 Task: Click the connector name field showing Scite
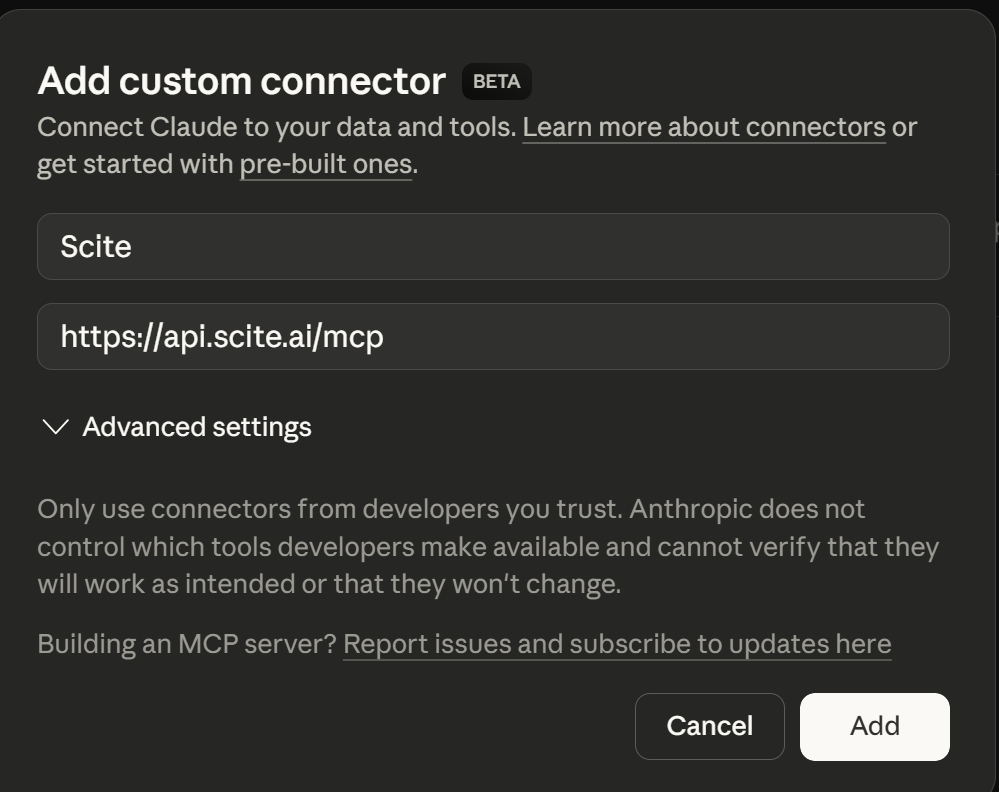click(x=494, y=246)
